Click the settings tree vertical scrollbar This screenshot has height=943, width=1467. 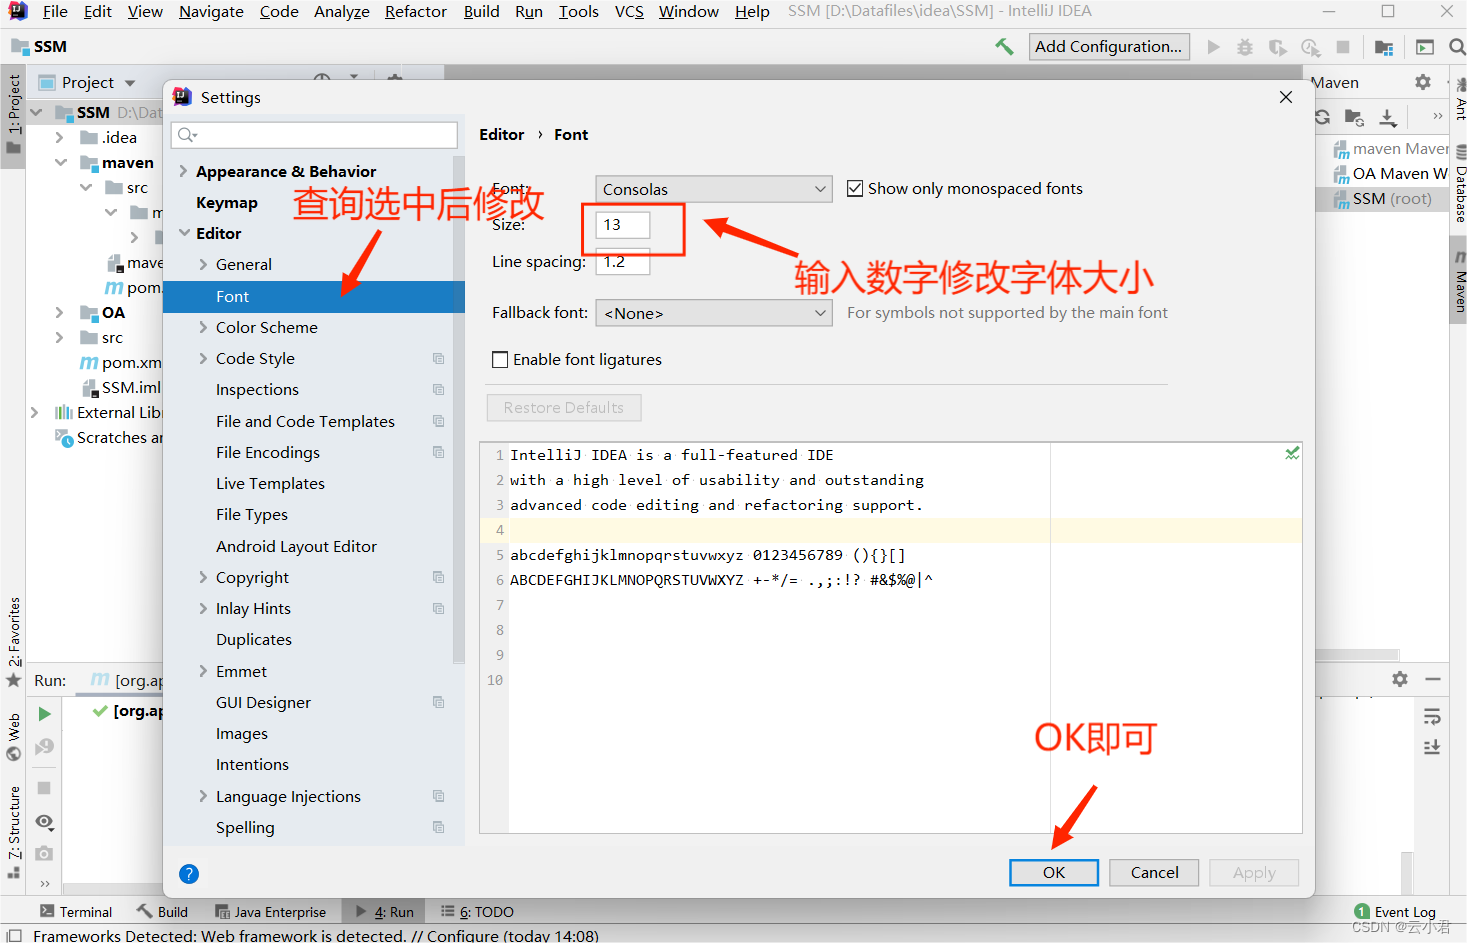point(459,410)
